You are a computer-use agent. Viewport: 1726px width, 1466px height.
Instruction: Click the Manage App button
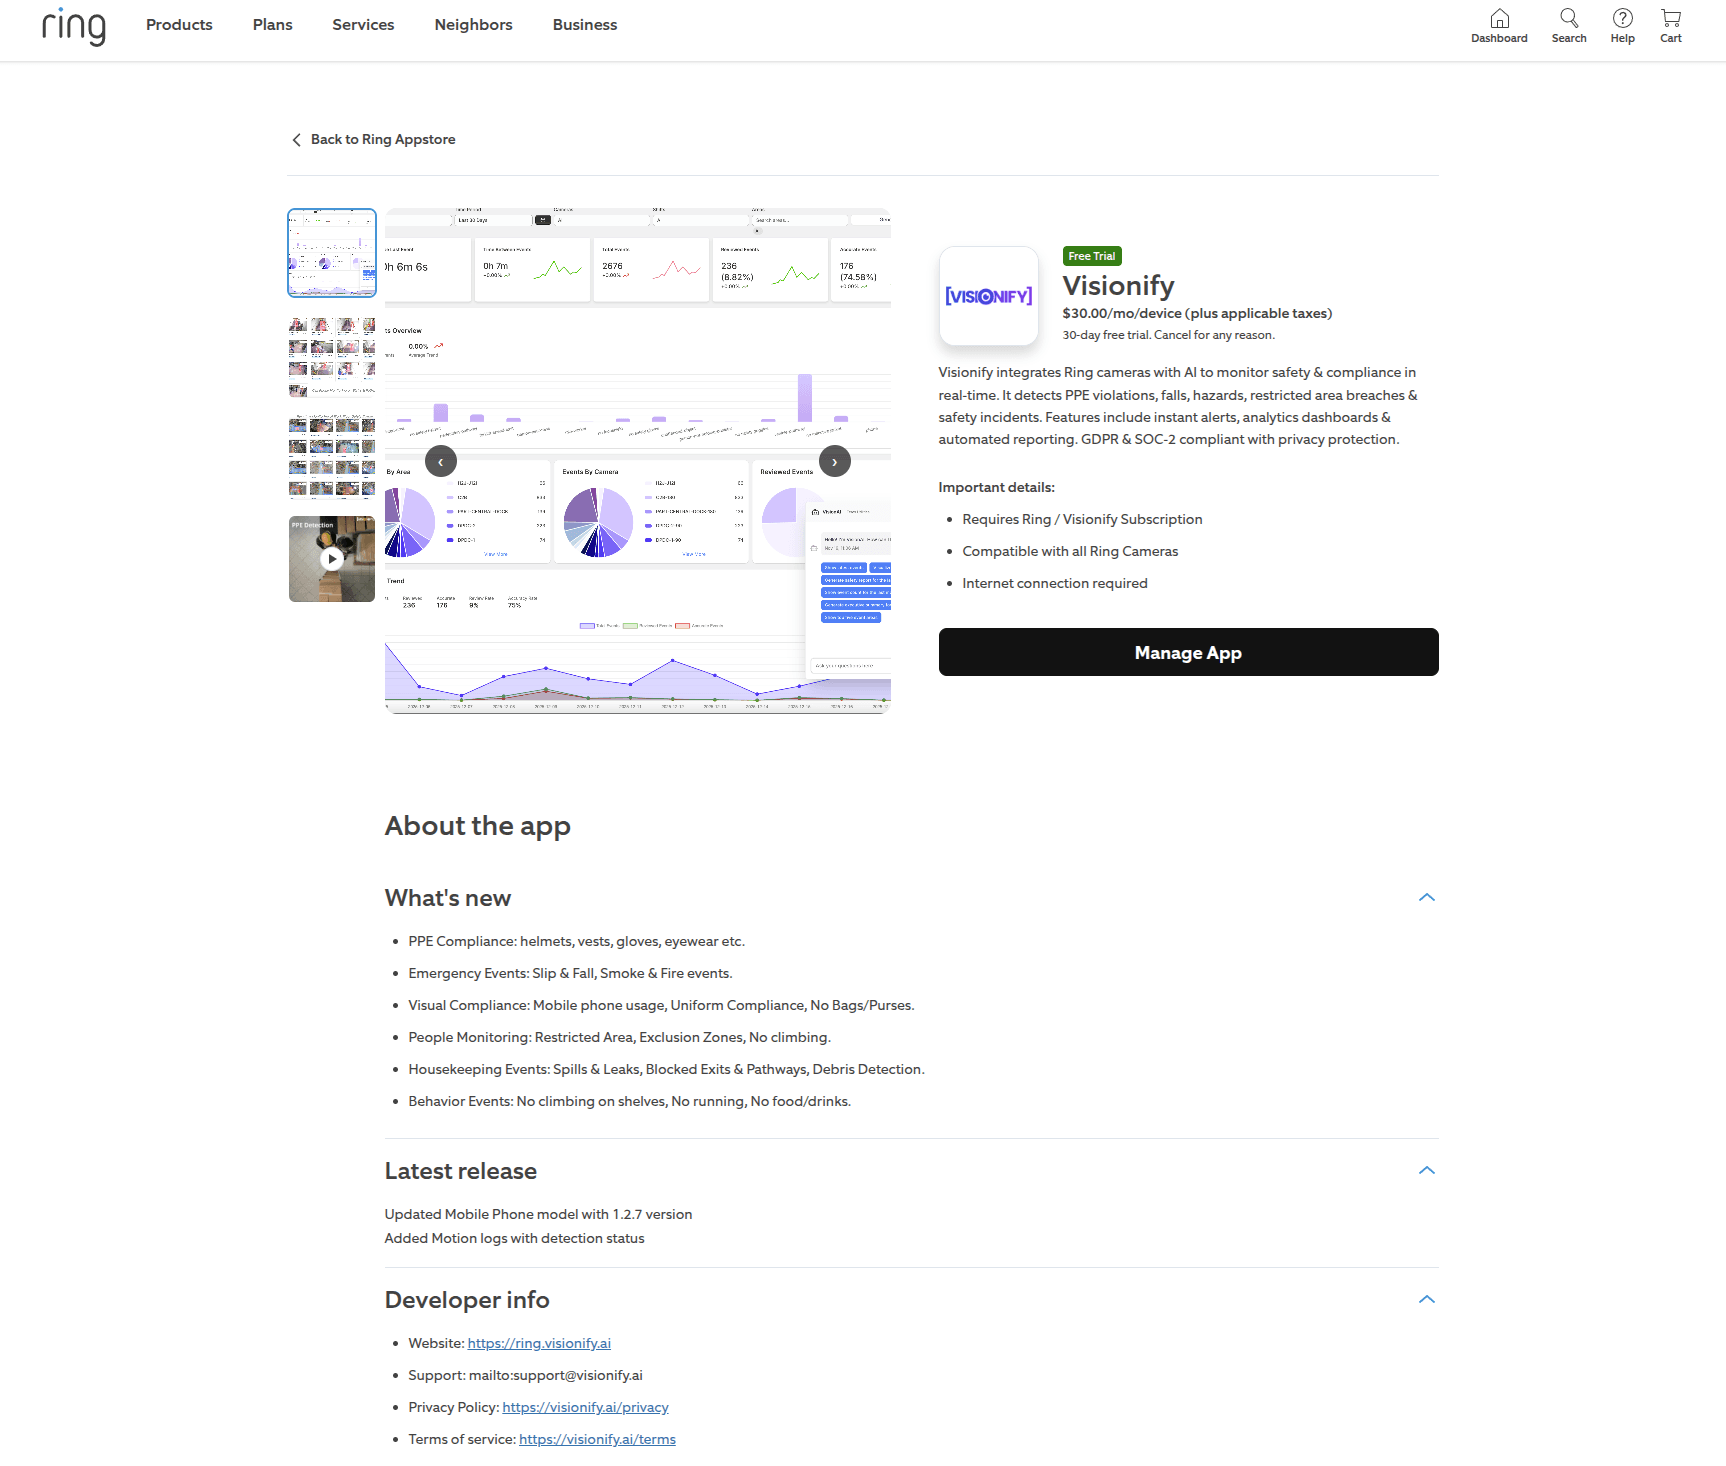pyautogui.click(x=1188, y=652)
